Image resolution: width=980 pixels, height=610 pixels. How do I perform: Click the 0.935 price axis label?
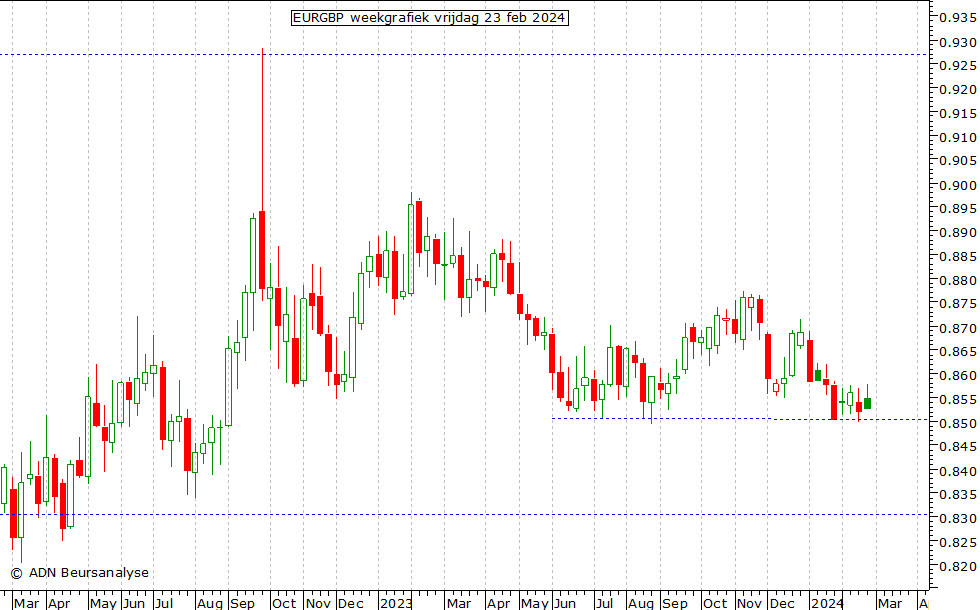959,18
